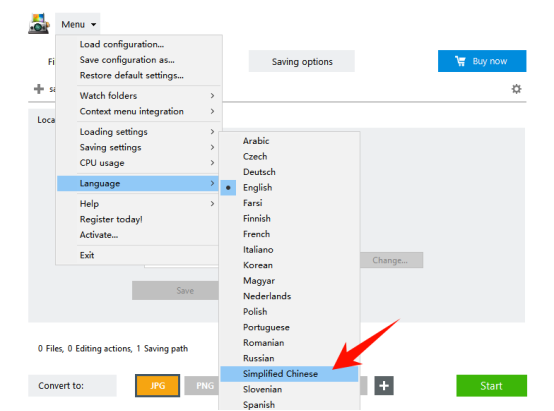This screenshot has width=554, height=411.
Task: Set language to Polish
Action: pos(289,312)
